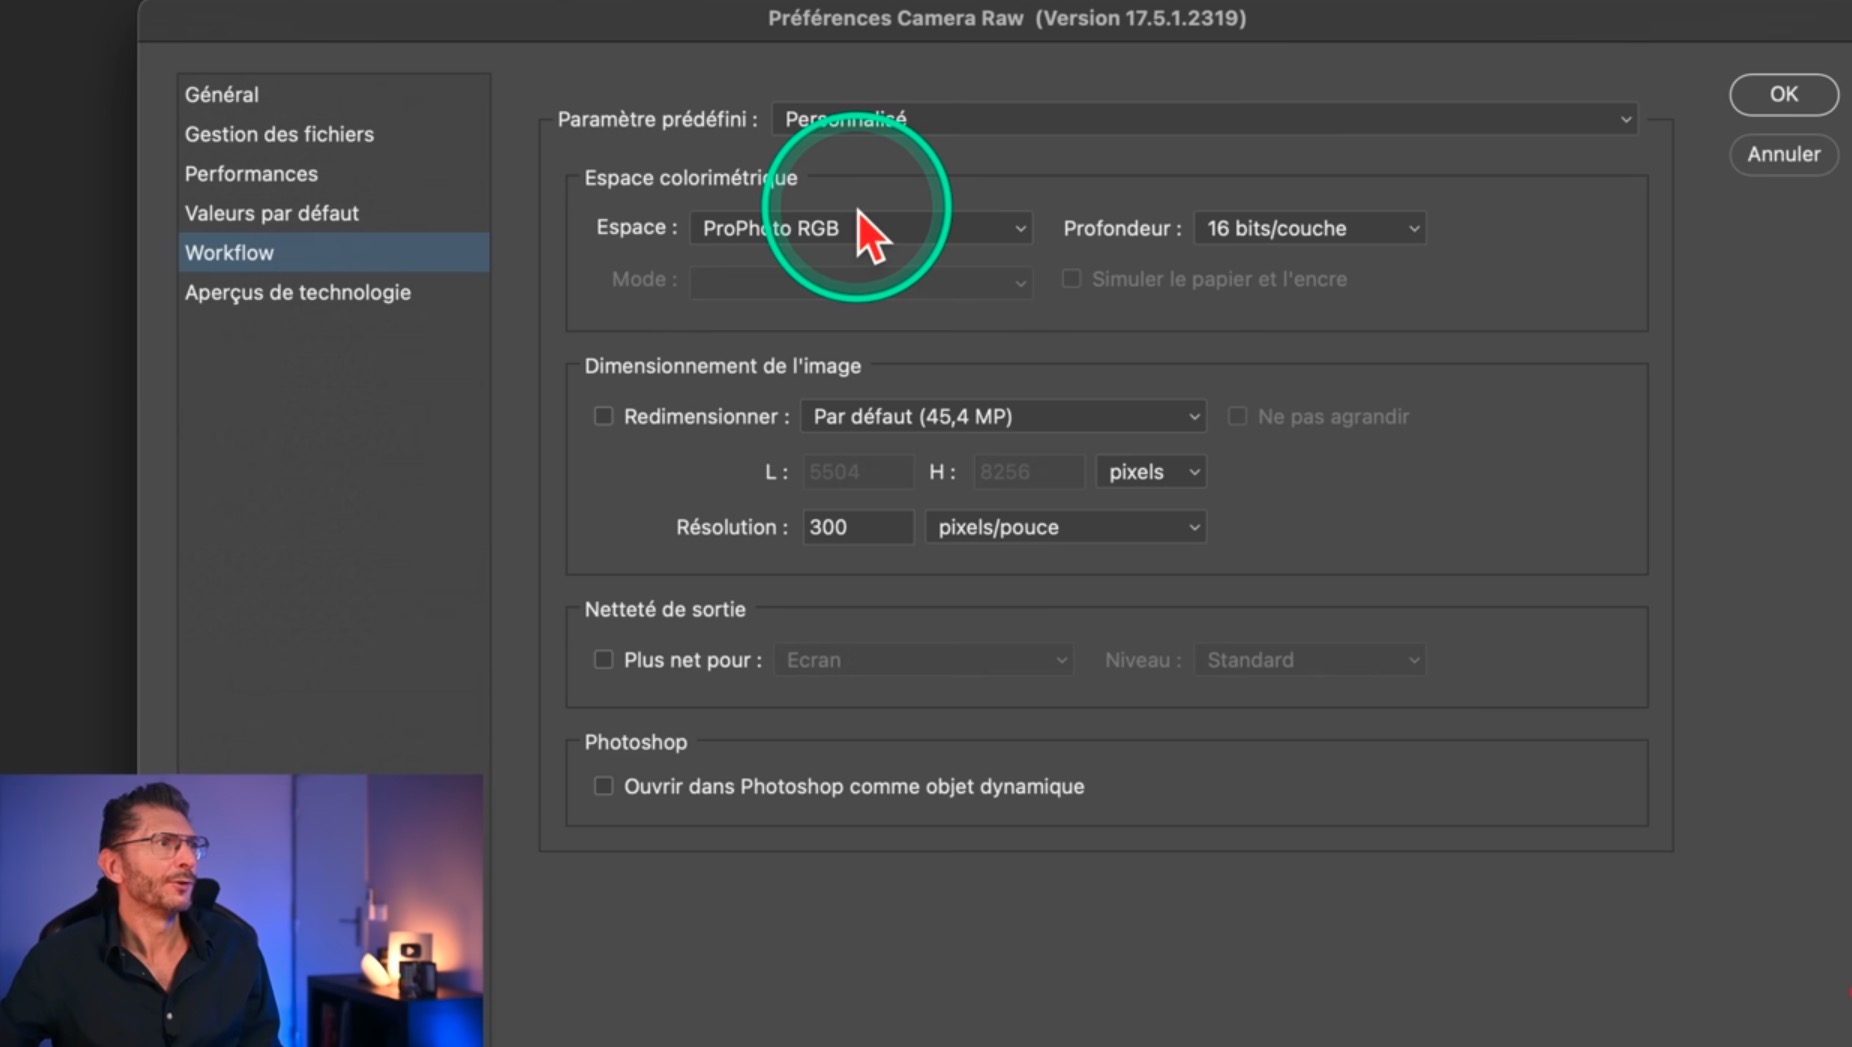The height and width of the screenshot is (1047, 1852).
Task: Expand the Paramètre prédéfini dropdown
Action: pos(1204,119)
